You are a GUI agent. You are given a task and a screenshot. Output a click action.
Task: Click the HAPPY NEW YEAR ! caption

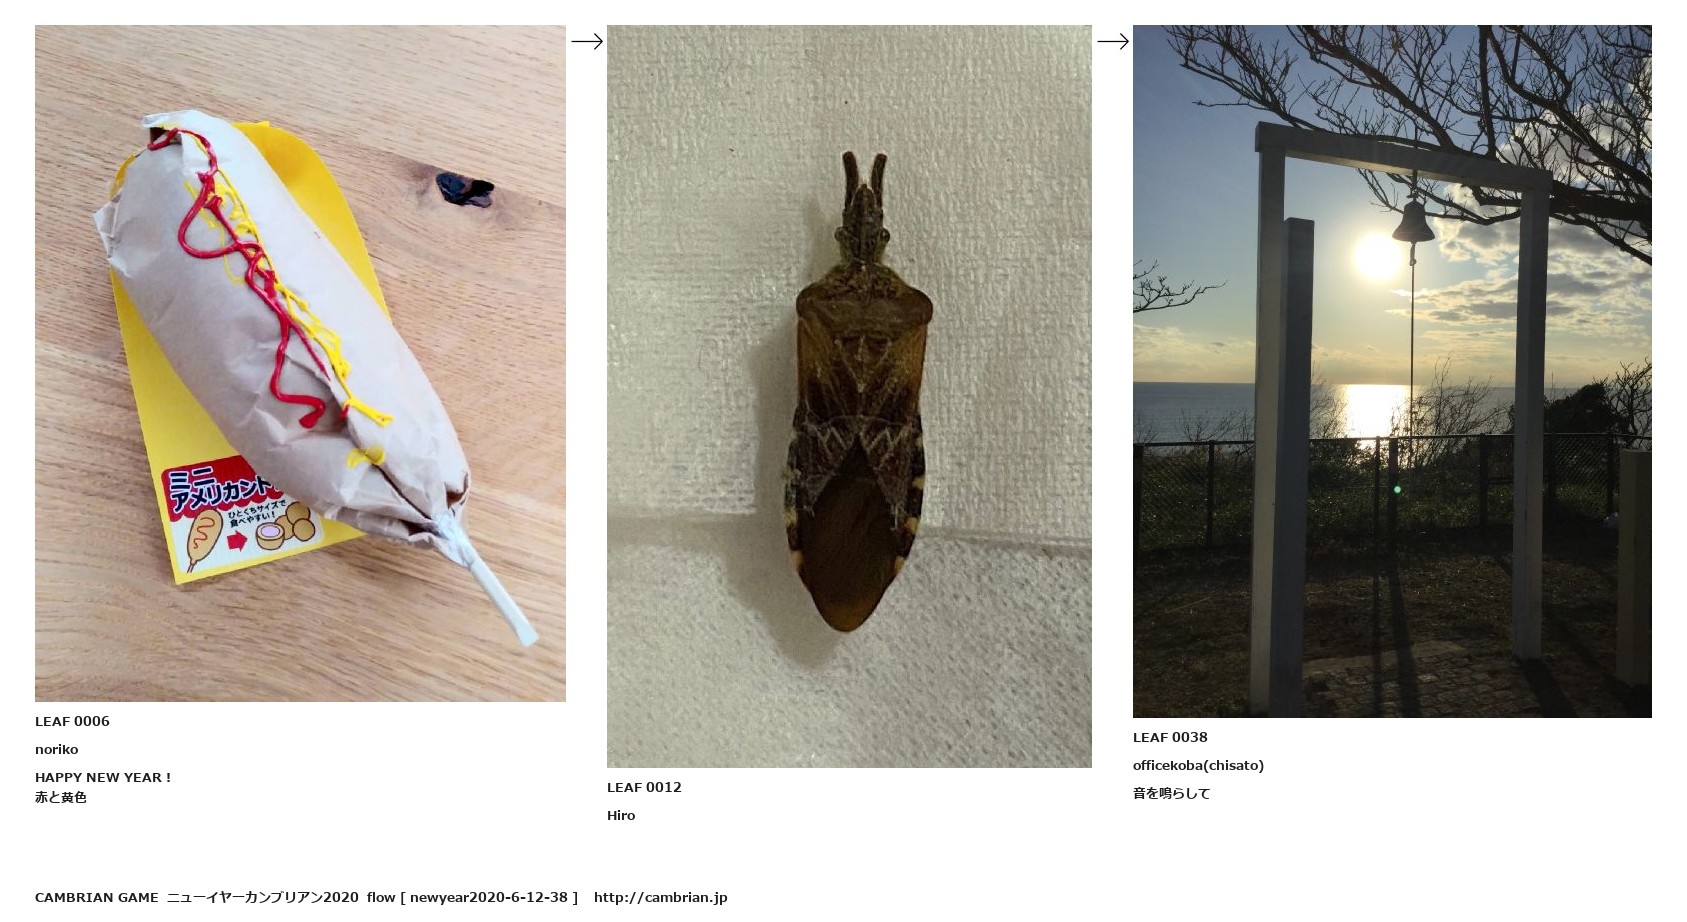(x=103, y=777)
